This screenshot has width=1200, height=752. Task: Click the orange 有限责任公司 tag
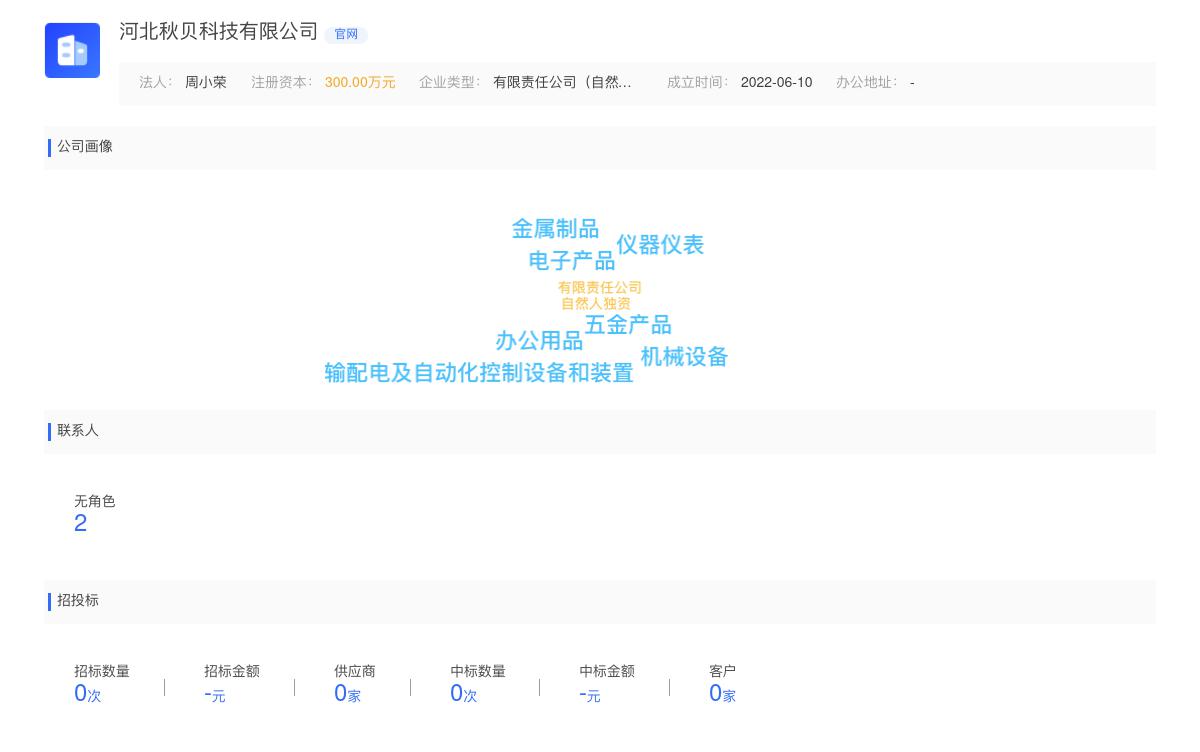[x=600, y=288]
